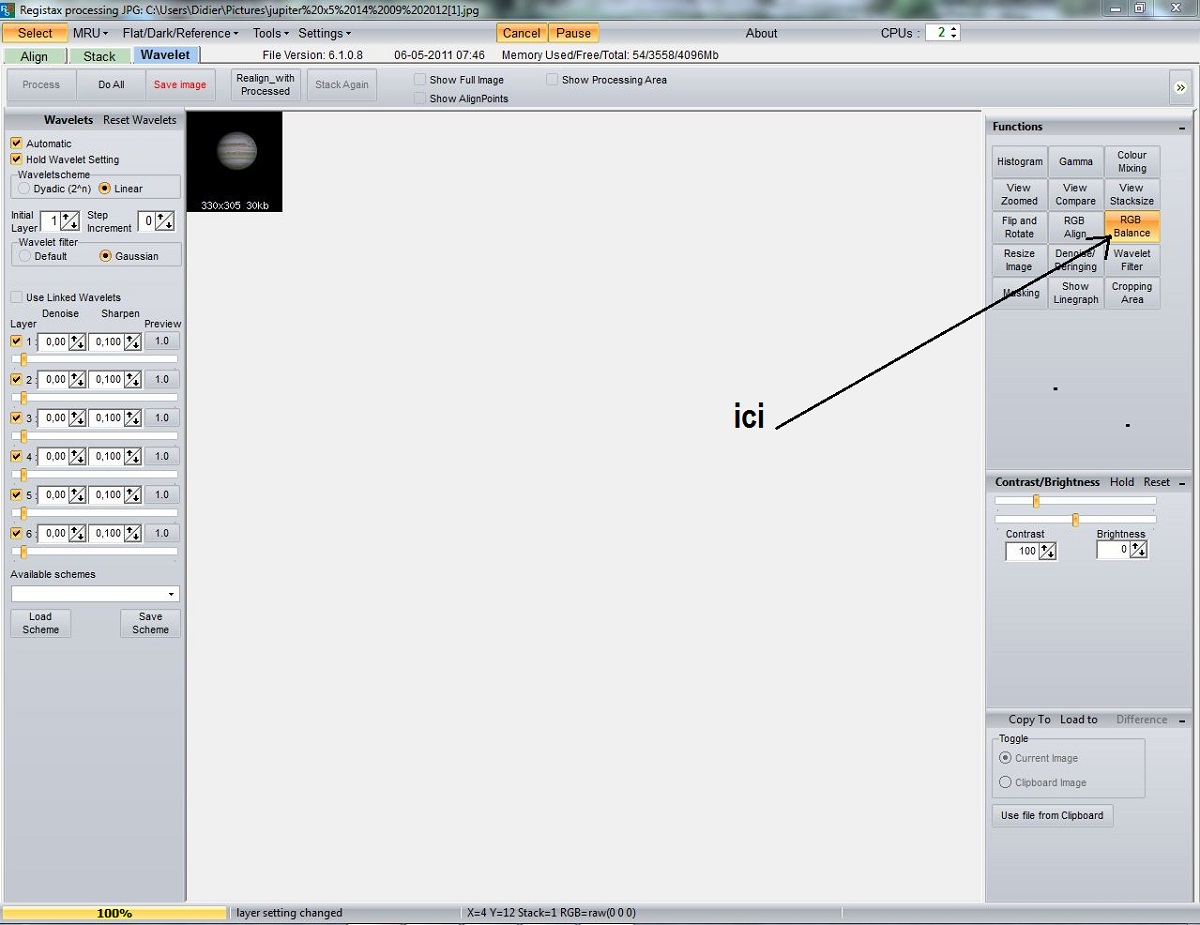The image size is (1200, 925).
Task: Select Current Image toggle option
Action: 1006,758
